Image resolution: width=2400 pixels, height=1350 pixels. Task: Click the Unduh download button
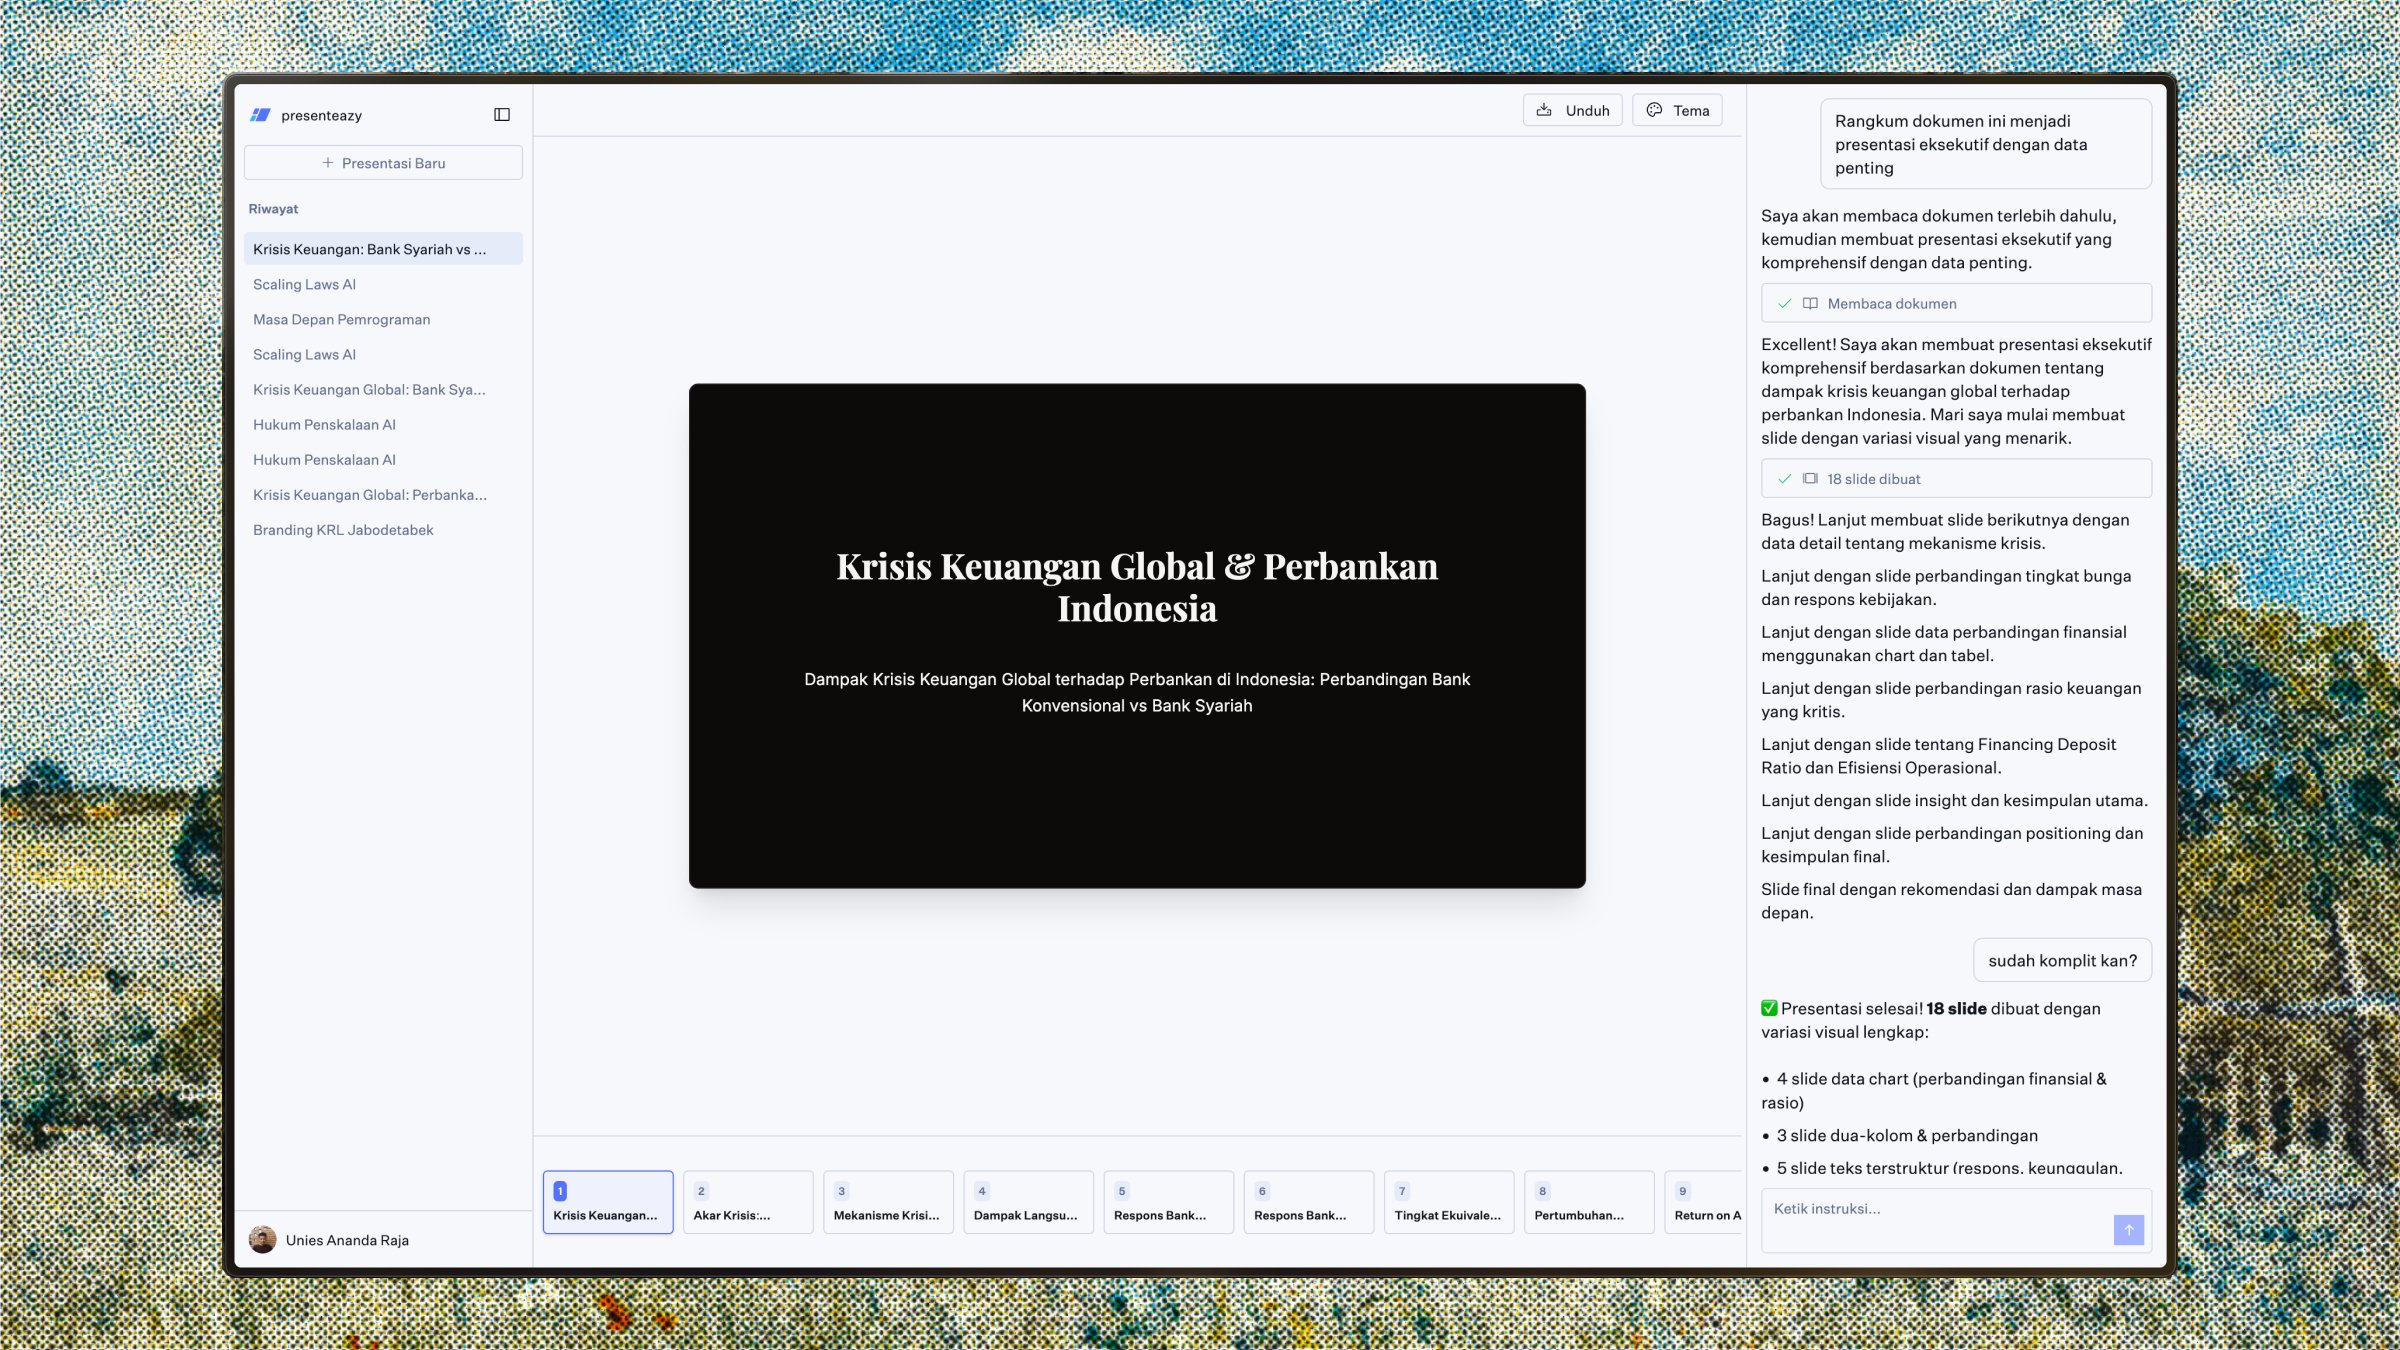1573,110
